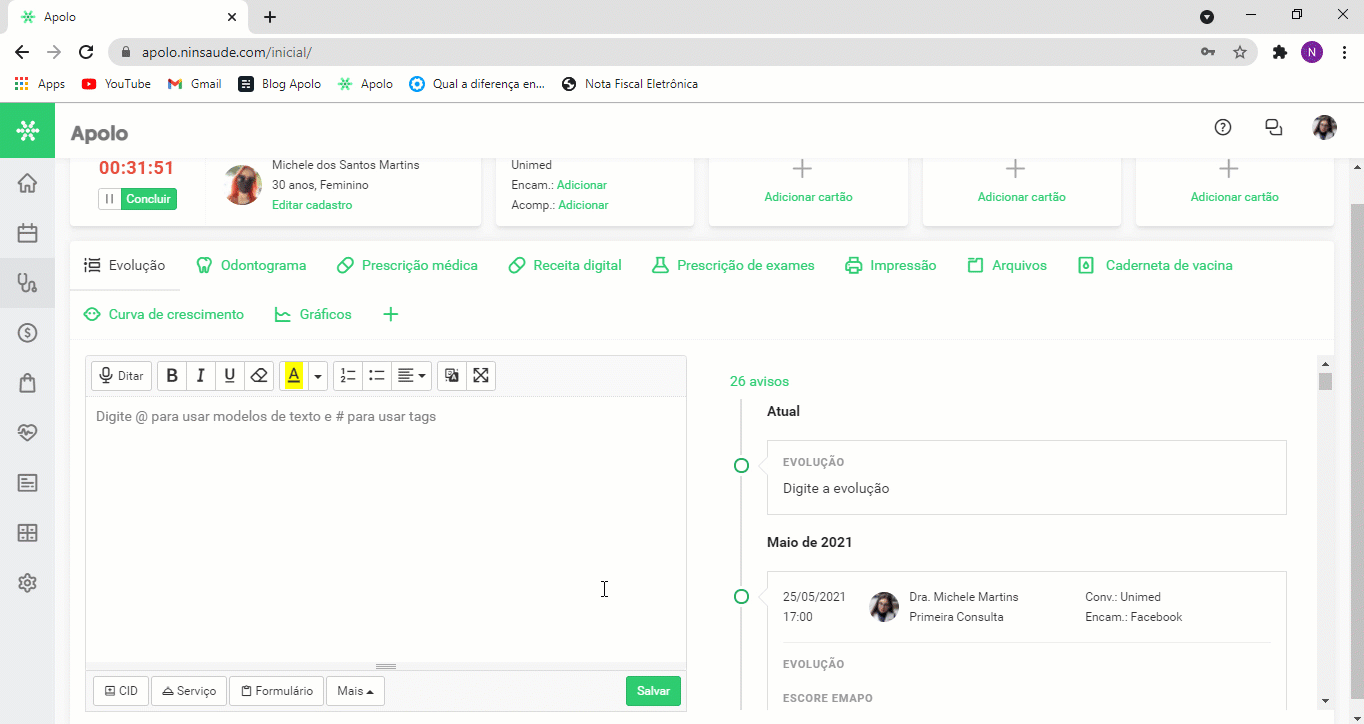Open Prescrição médica tab
Image resolution: width=1364 pixels, height=724 pixels.
click(x=407, y=265)
